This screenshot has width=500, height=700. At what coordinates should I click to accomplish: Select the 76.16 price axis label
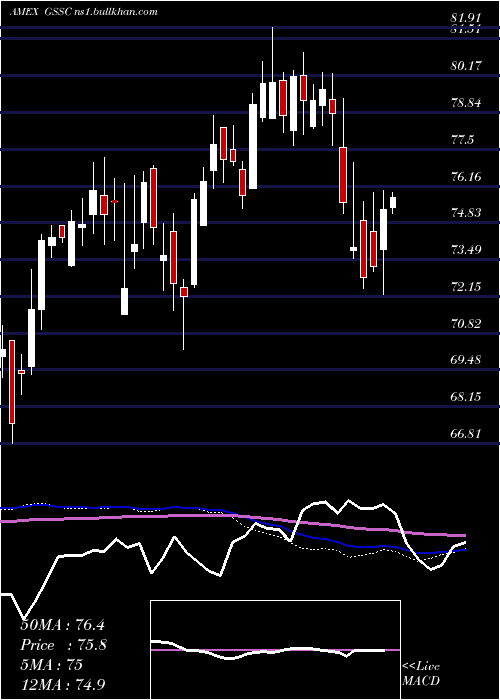tap(467, 177)
